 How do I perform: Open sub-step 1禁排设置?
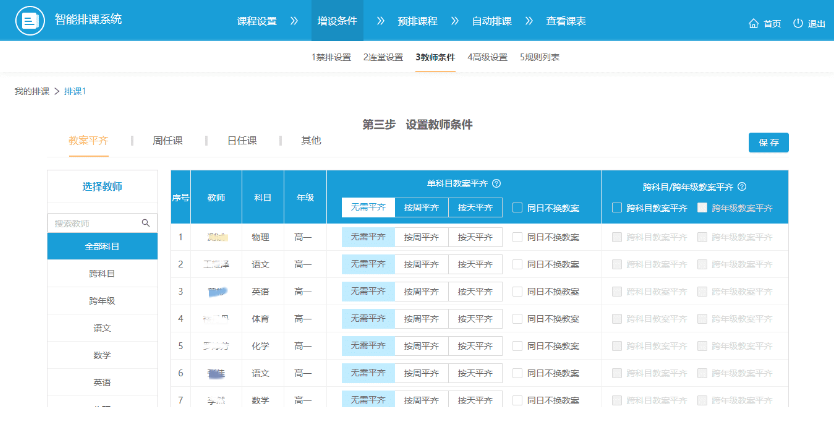tap(331, 57)
